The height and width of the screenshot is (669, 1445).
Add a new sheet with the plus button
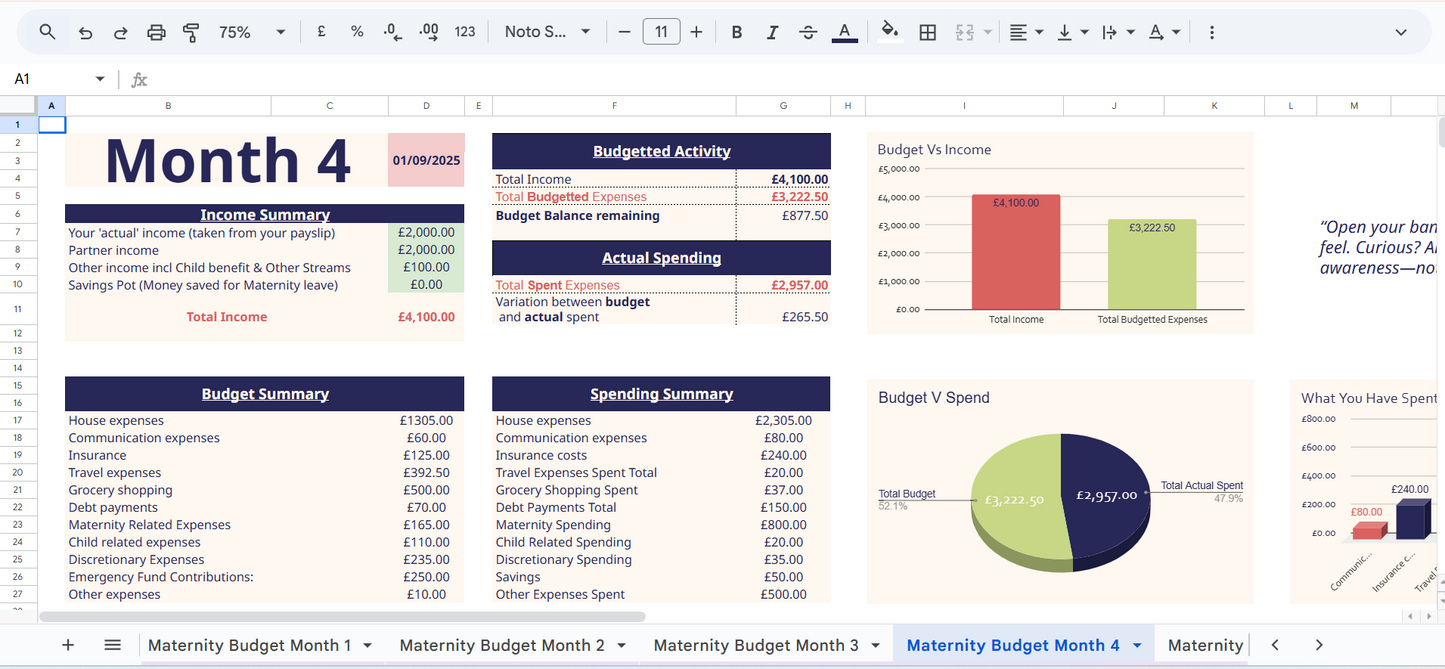click(x=67, y=645)
